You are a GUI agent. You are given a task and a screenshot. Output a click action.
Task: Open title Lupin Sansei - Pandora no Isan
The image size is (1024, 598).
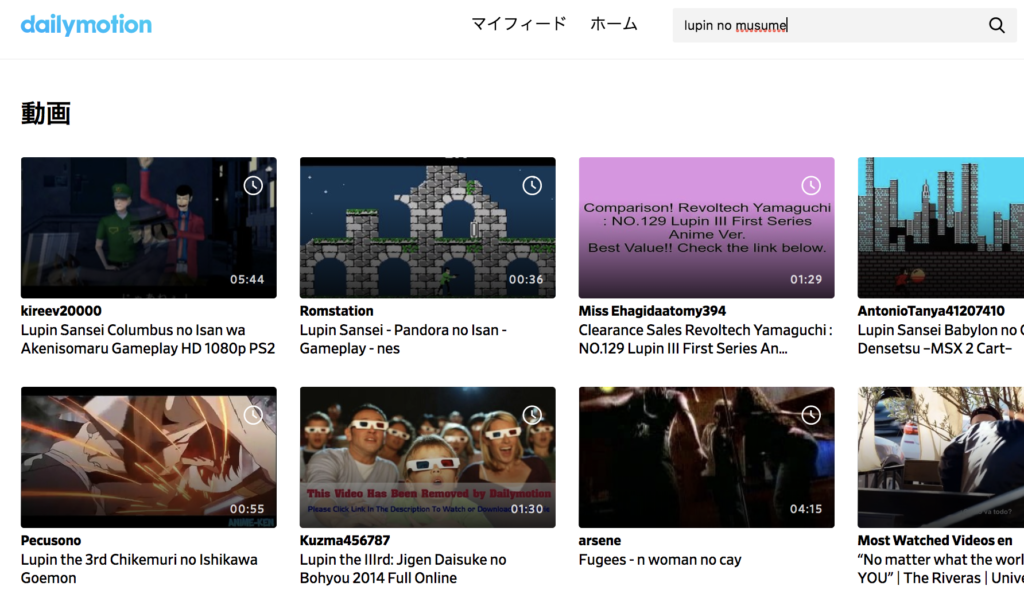(404, 339)
